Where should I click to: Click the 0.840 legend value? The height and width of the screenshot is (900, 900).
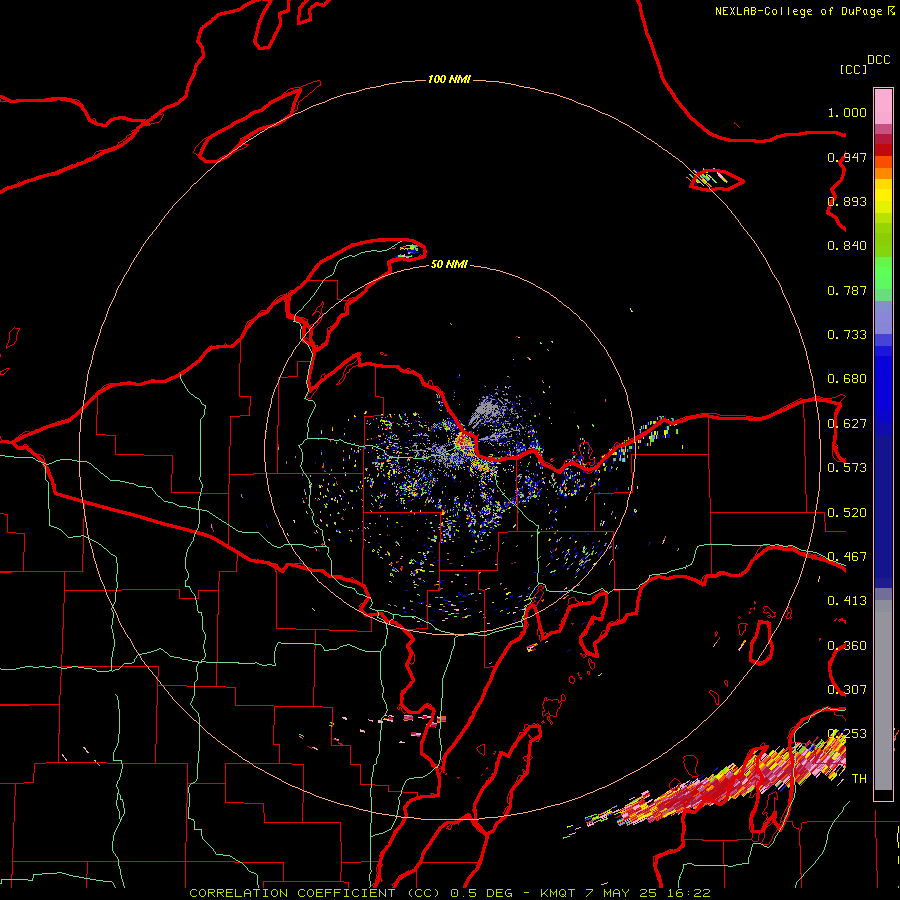tap(847, 246)
